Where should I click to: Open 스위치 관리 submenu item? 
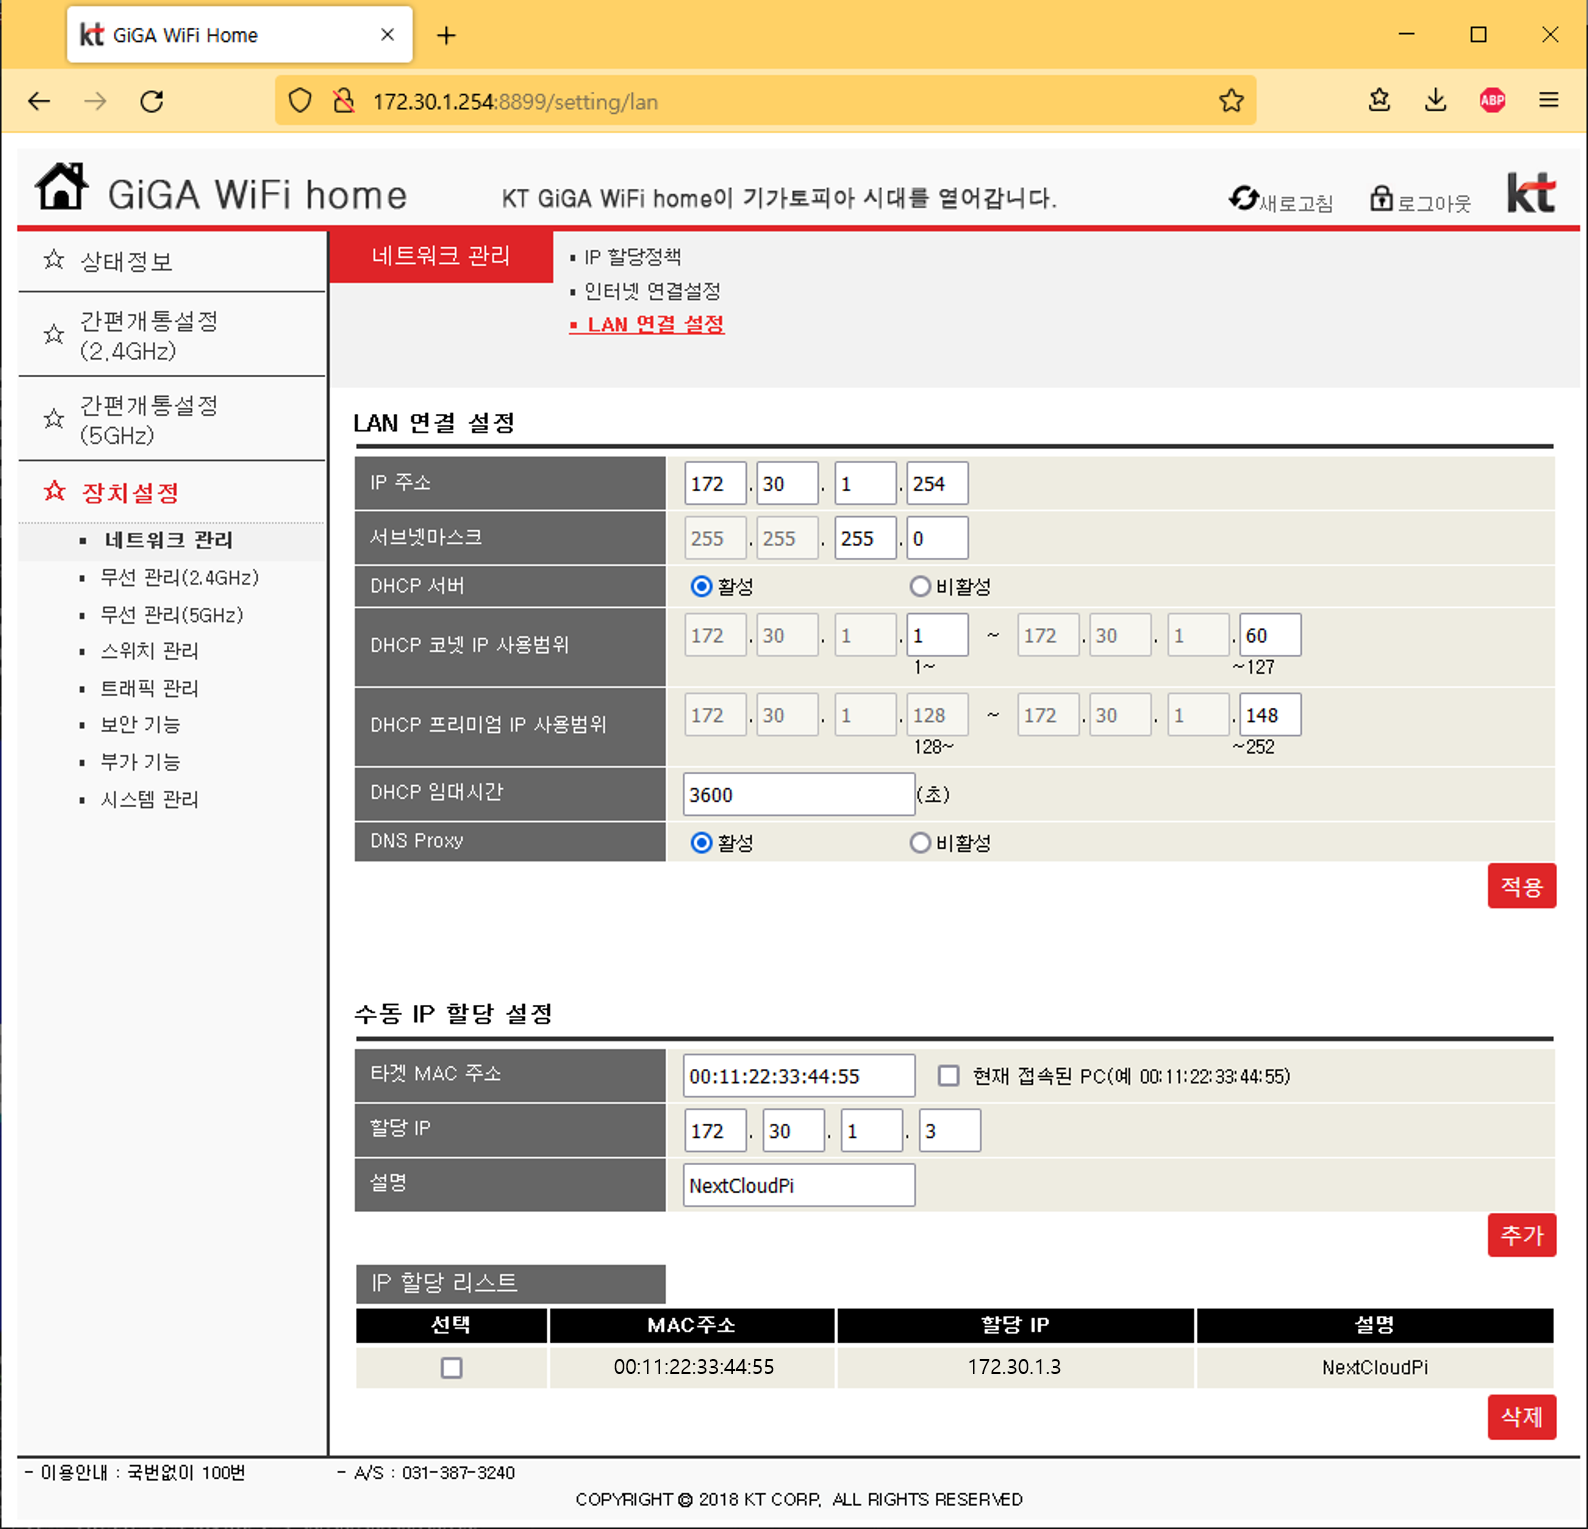tap(149, 651)
